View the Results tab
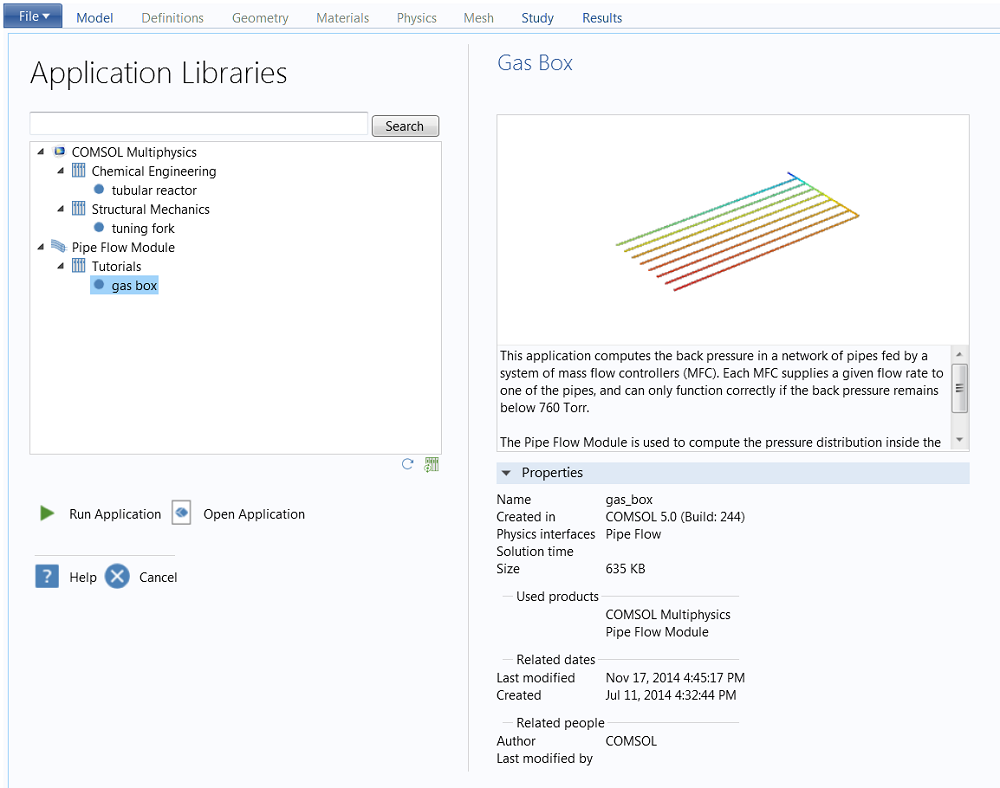 point(602,18)
